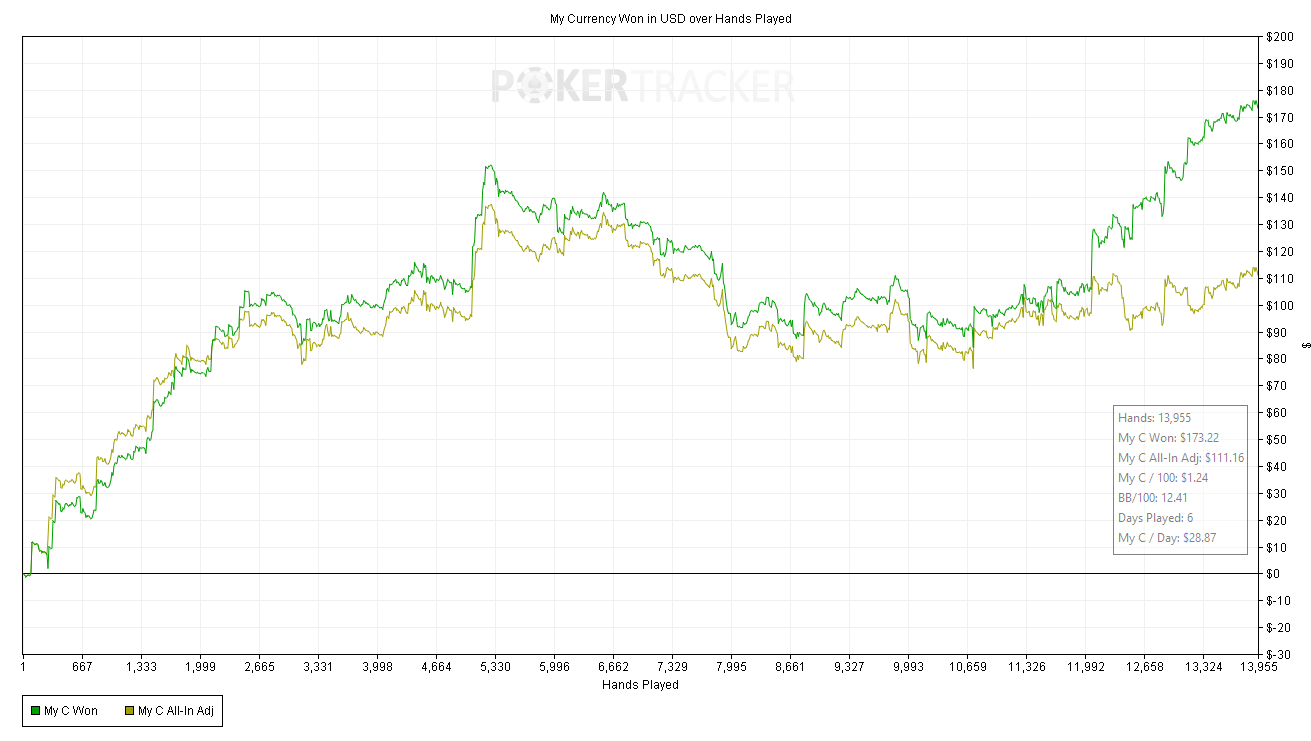Click the Hands Played axis label

(x=640, y=685)
